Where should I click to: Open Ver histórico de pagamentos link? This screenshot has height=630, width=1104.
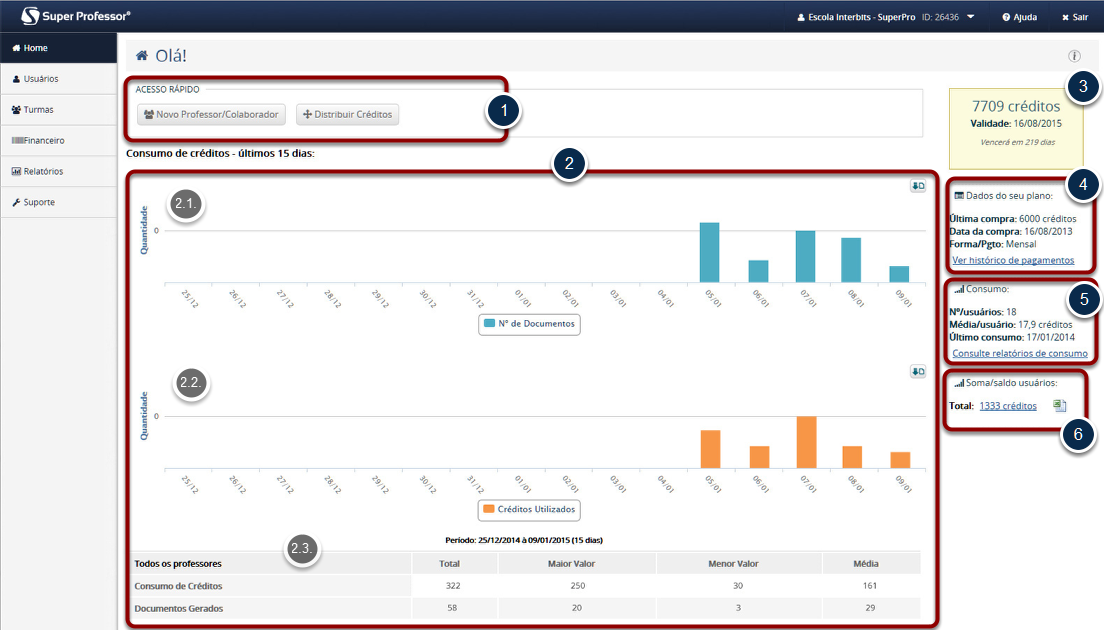1013,260
